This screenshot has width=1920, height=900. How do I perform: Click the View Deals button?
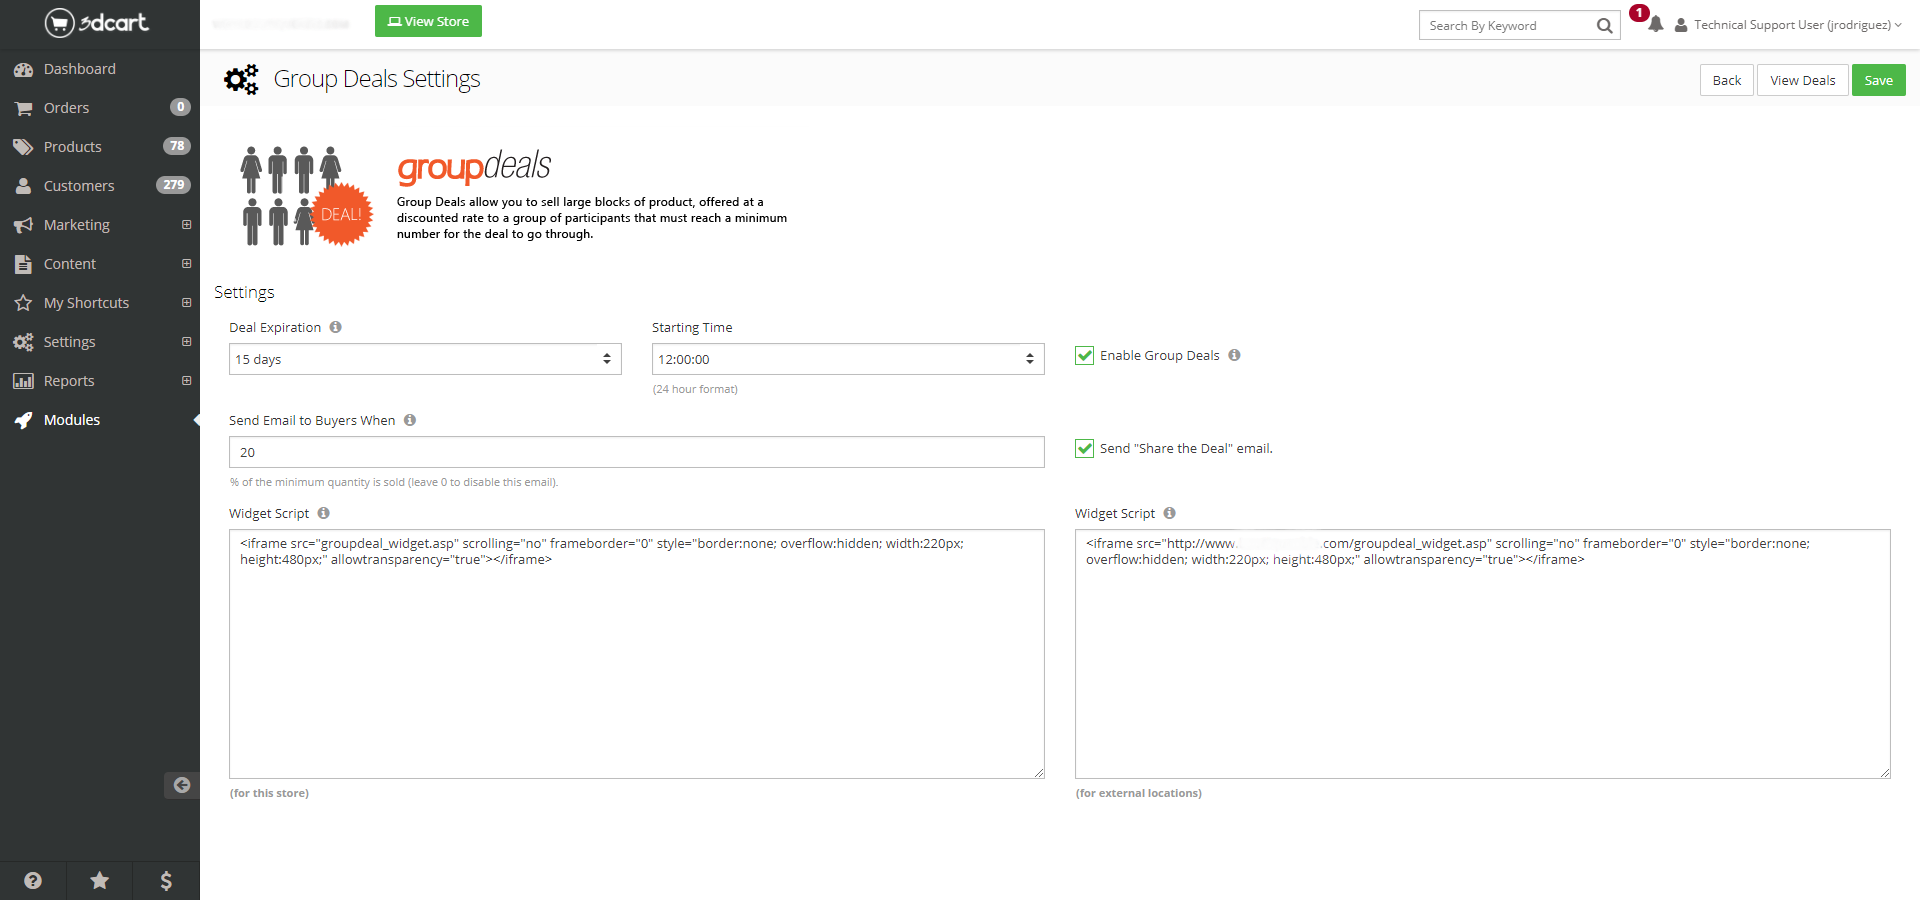(1802, 80)
